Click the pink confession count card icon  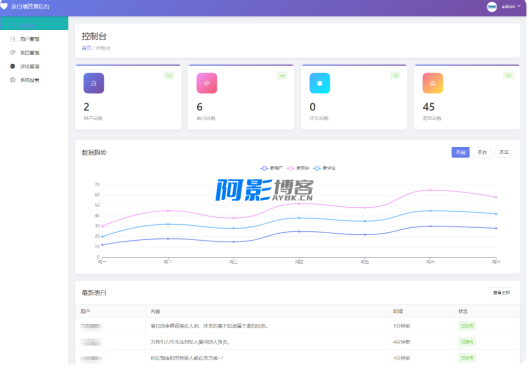click(207, 83)
